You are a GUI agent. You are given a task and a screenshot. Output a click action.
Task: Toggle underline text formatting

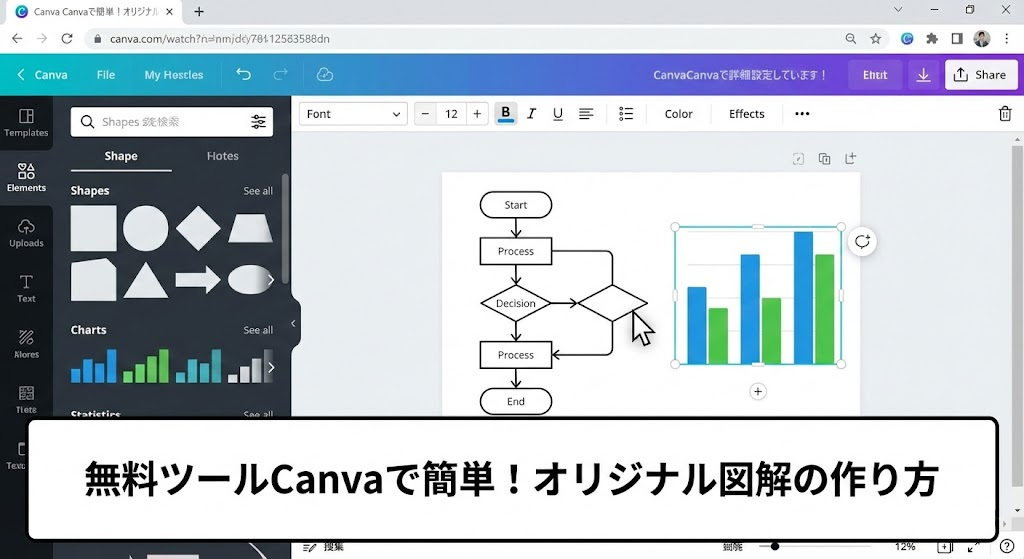(558, 114)
